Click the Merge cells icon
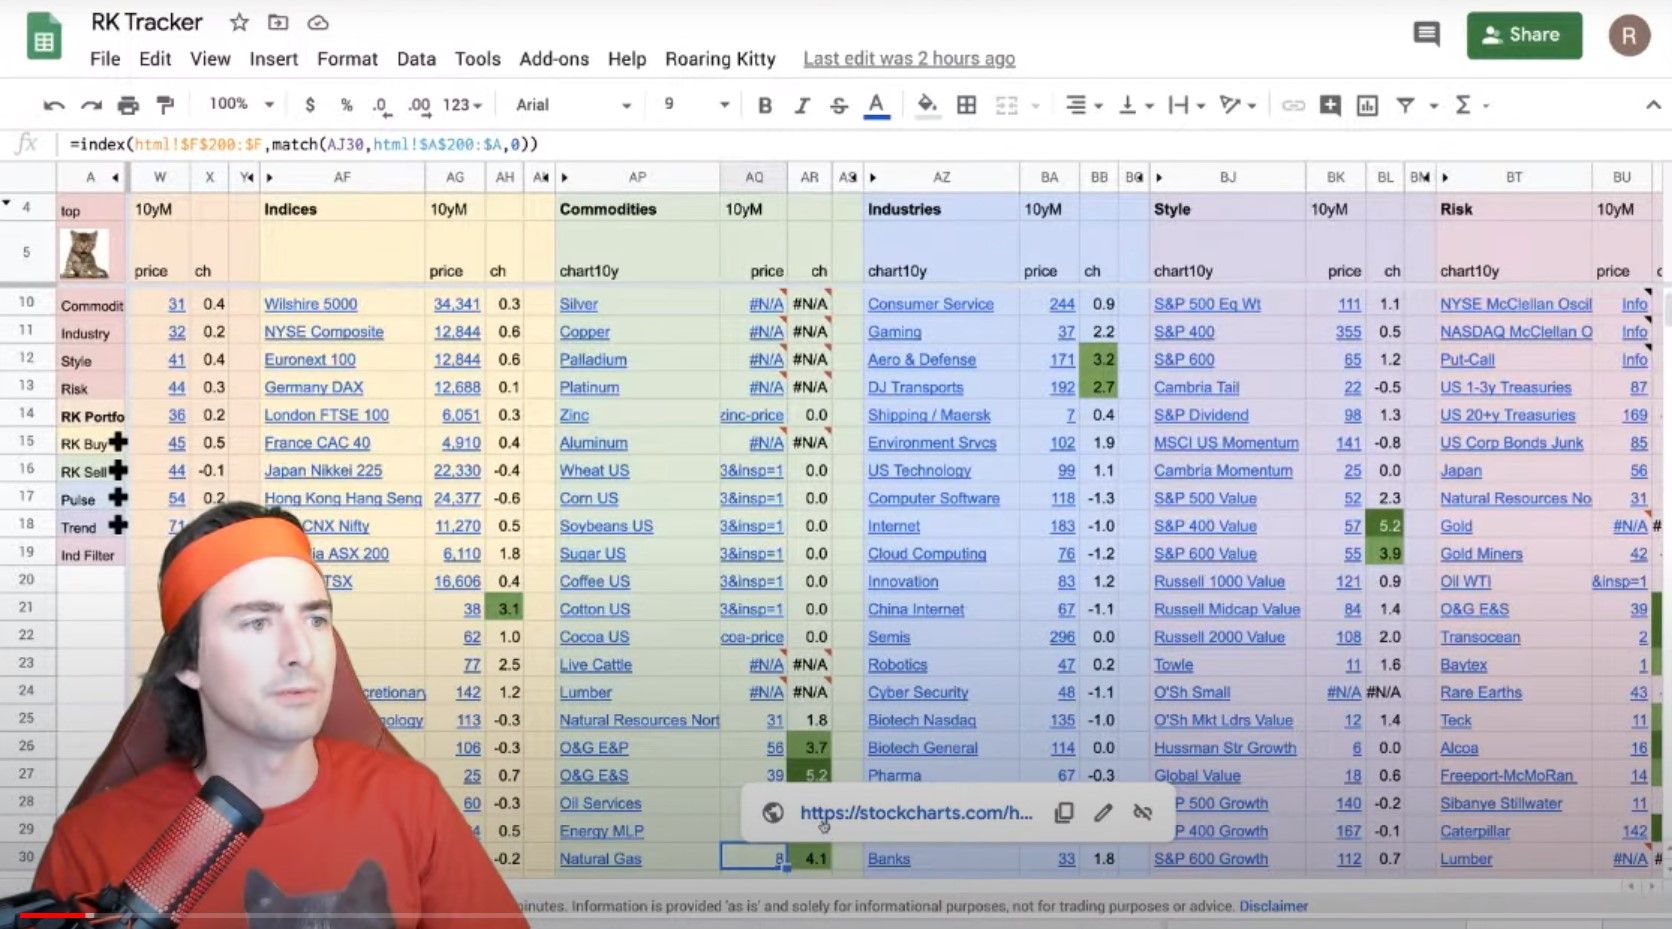Viewport: 1672px width, 929px height. 1006,105
